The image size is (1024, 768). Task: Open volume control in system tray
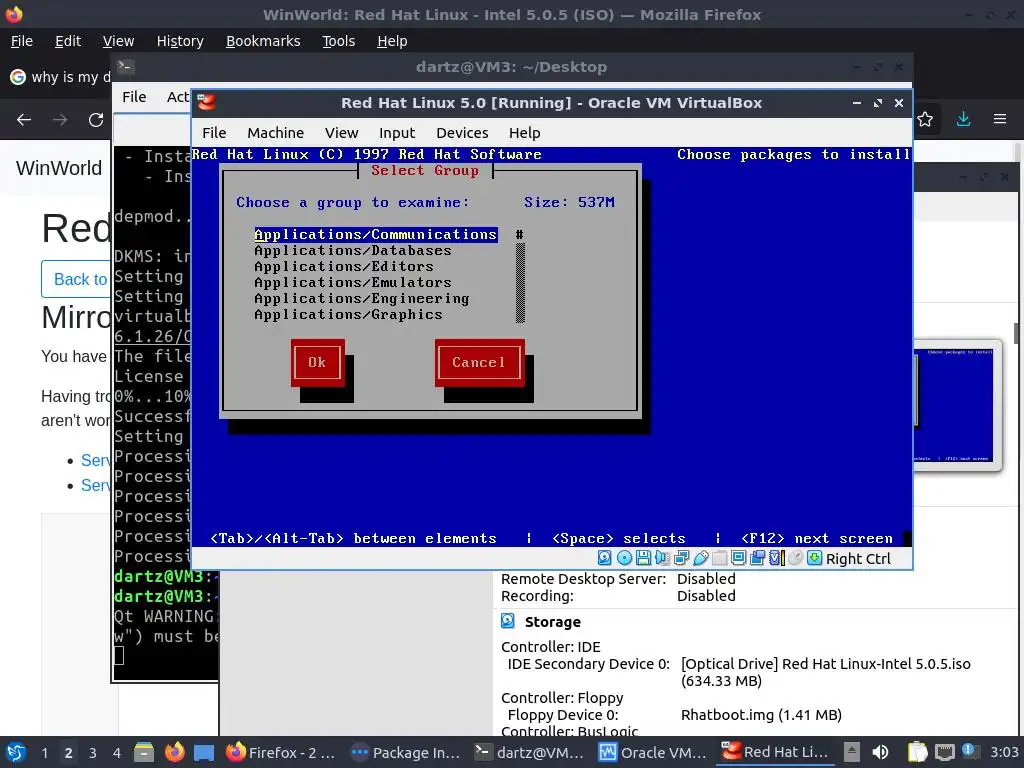click(880, 752)
